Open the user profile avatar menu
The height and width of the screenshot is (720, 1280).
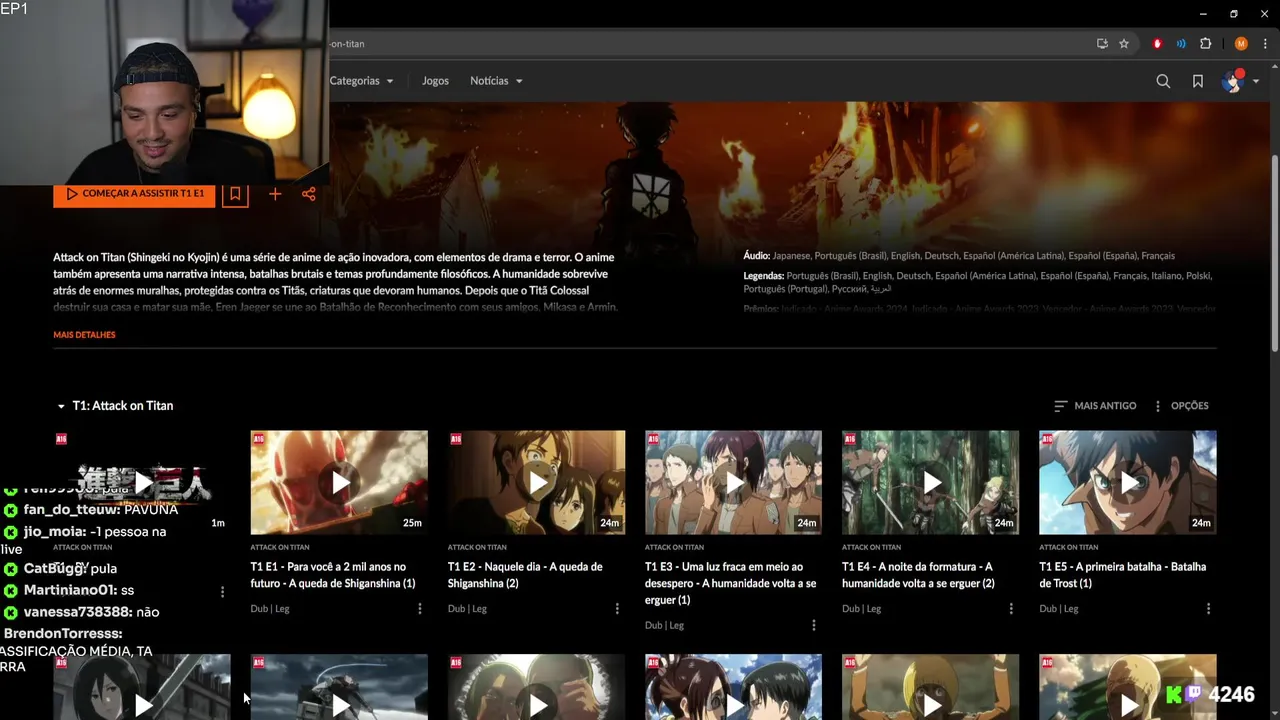pos(1239,81)
